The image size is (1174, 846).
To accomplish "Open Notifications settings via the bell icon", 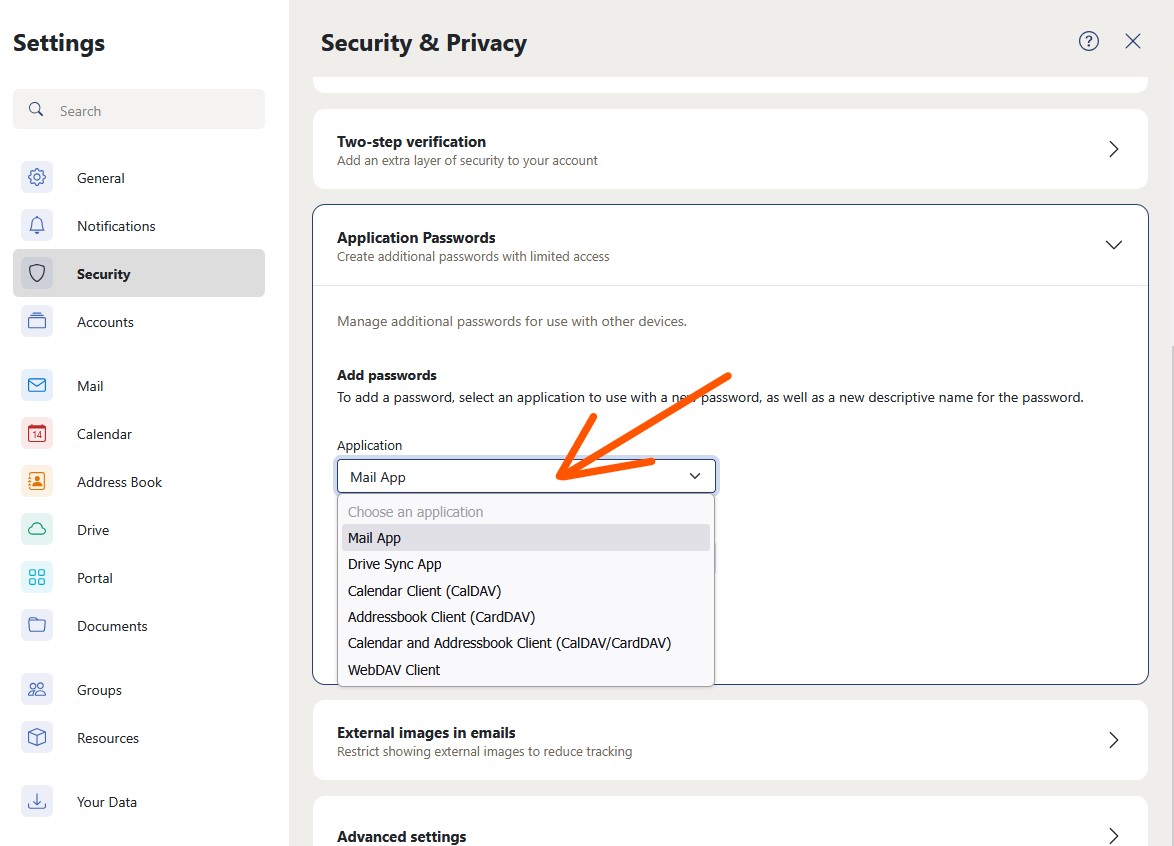I will point(36,225).
